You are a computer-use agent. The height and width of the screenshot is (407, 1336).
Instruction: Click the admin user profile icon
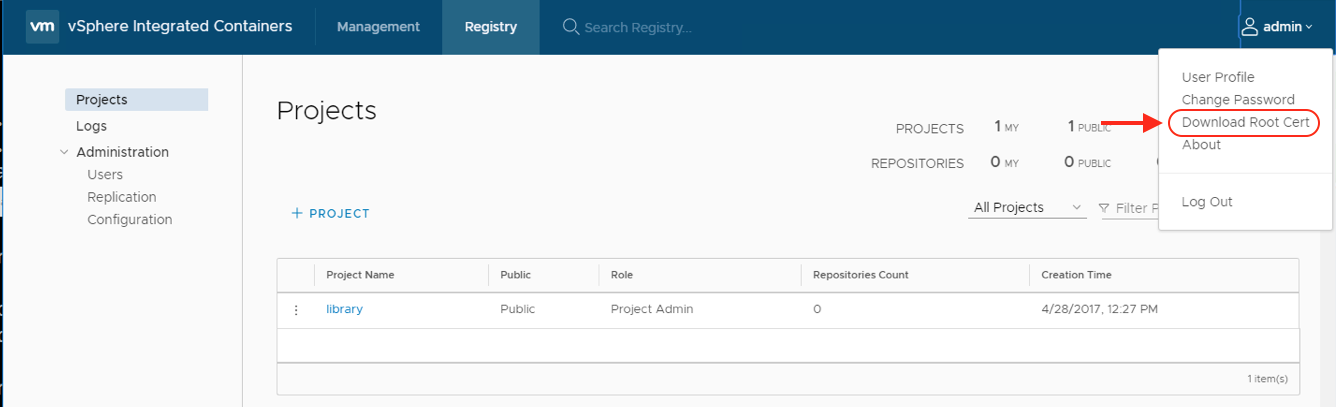point(1249,27)
